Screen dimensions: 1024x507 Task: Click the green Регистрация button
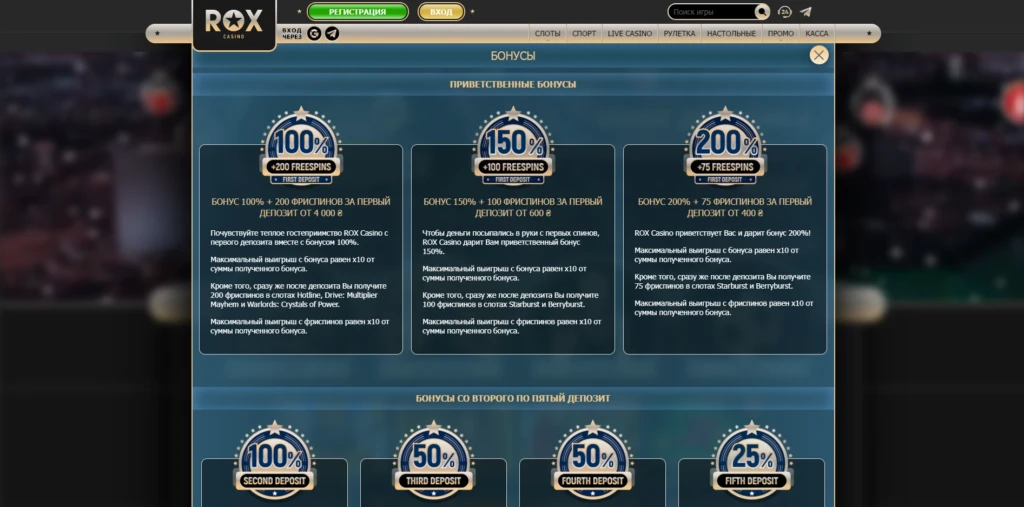[x=357, y=12]
